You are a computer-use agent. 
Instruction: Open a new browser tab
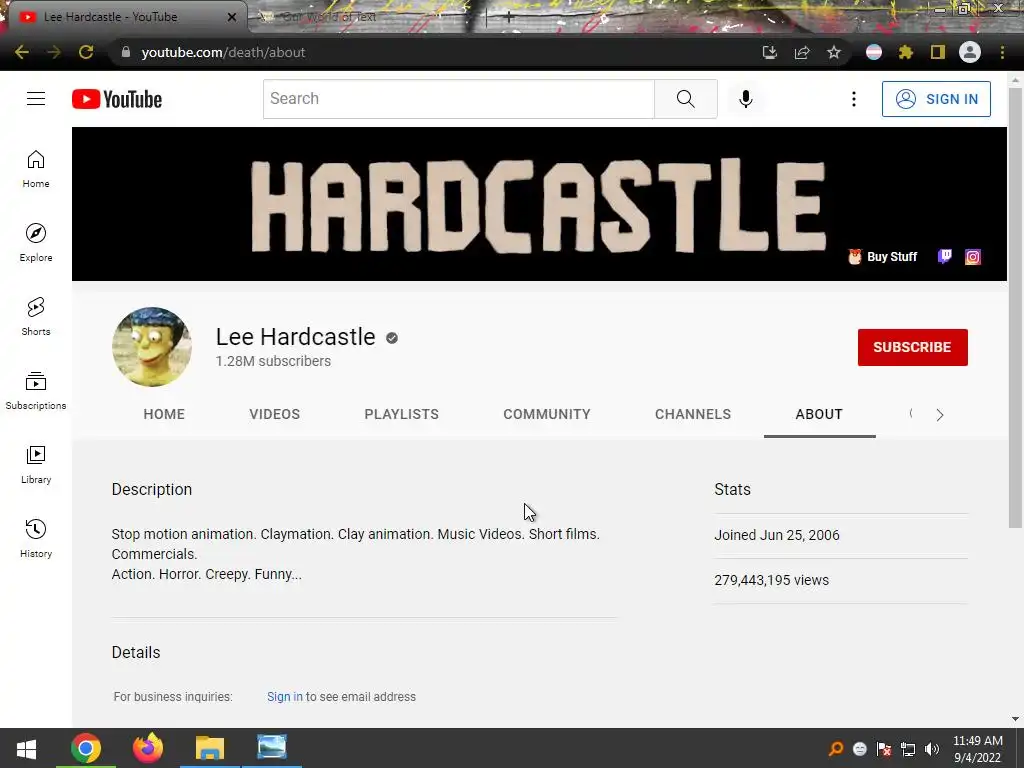509,17
